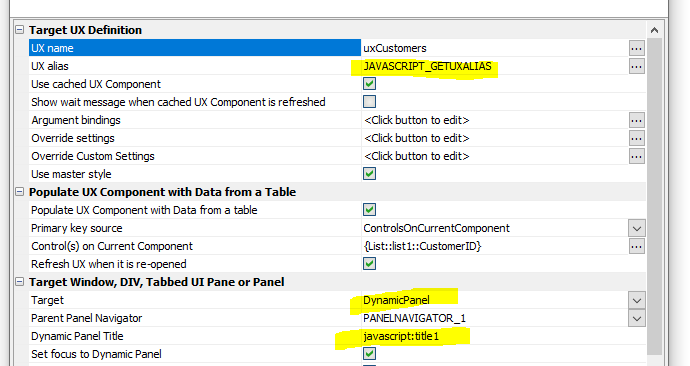Open the Override Custom Settings ellipsis button
This screenshot has height=366, width=690.
tap(636, 156)
